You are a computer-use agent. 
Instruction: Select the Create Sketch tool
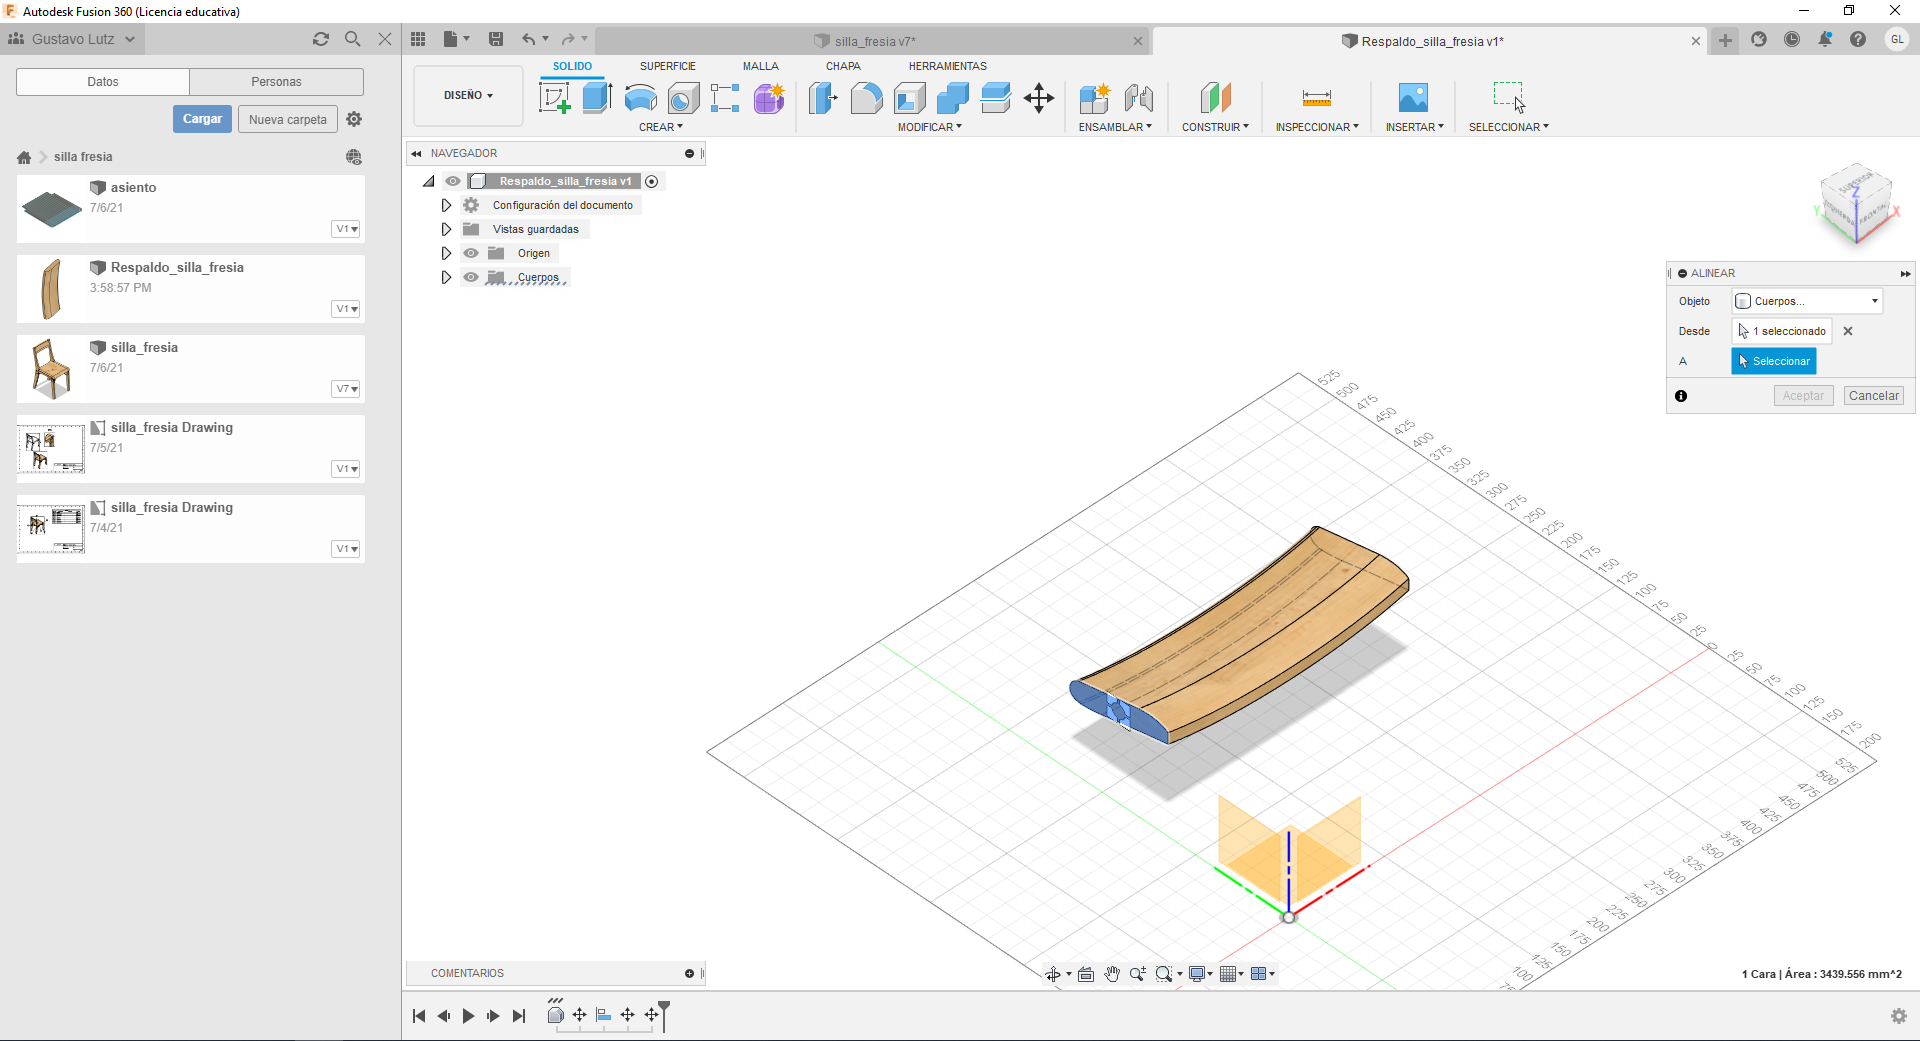coord(554,98)
